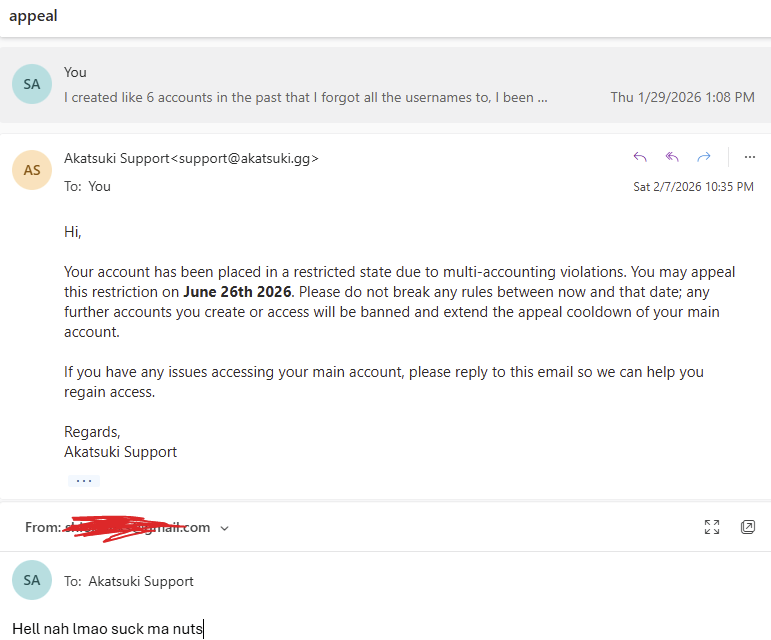Click the 'Hi,' greeting line

tap(72, 232)
